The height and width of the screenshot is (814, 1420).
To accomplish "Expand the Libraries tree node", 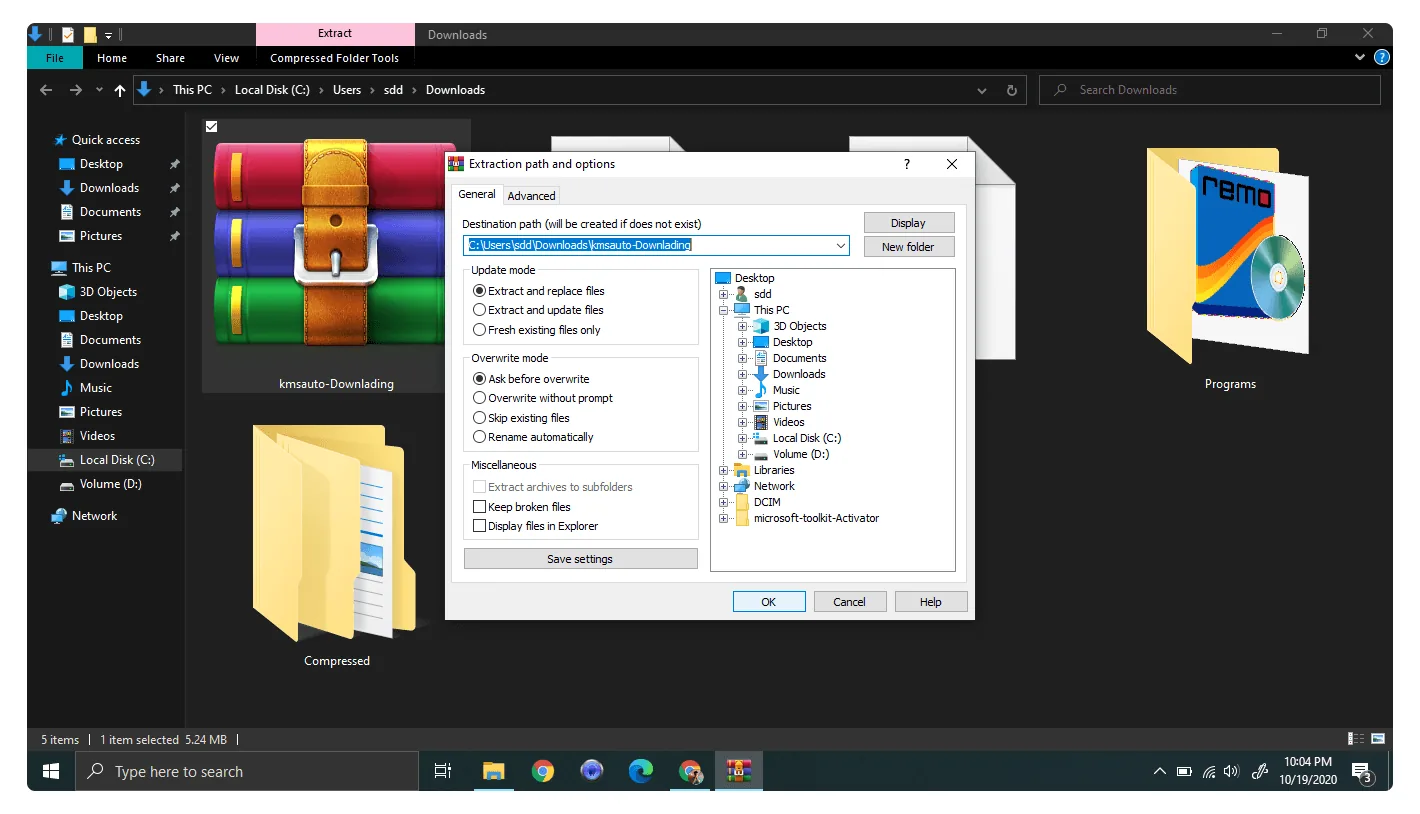I will 723,470.
